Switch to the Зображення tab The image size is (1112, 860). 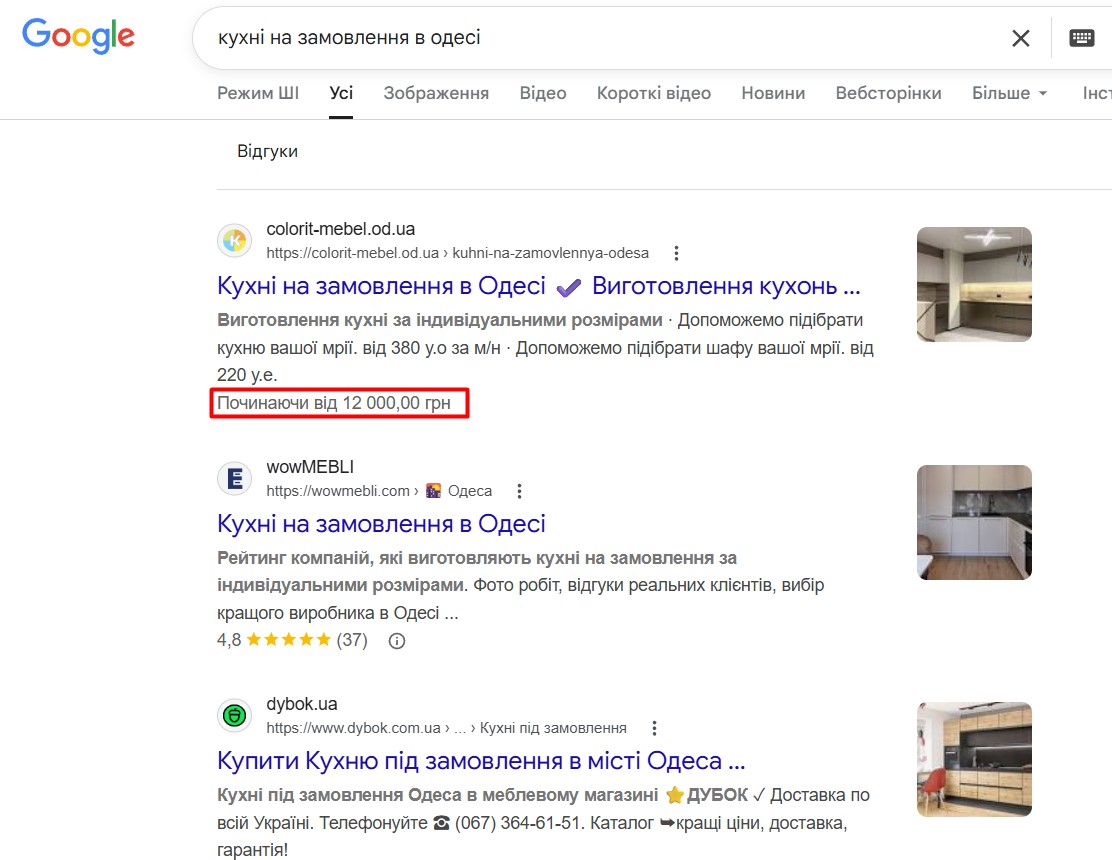[436, 93]
